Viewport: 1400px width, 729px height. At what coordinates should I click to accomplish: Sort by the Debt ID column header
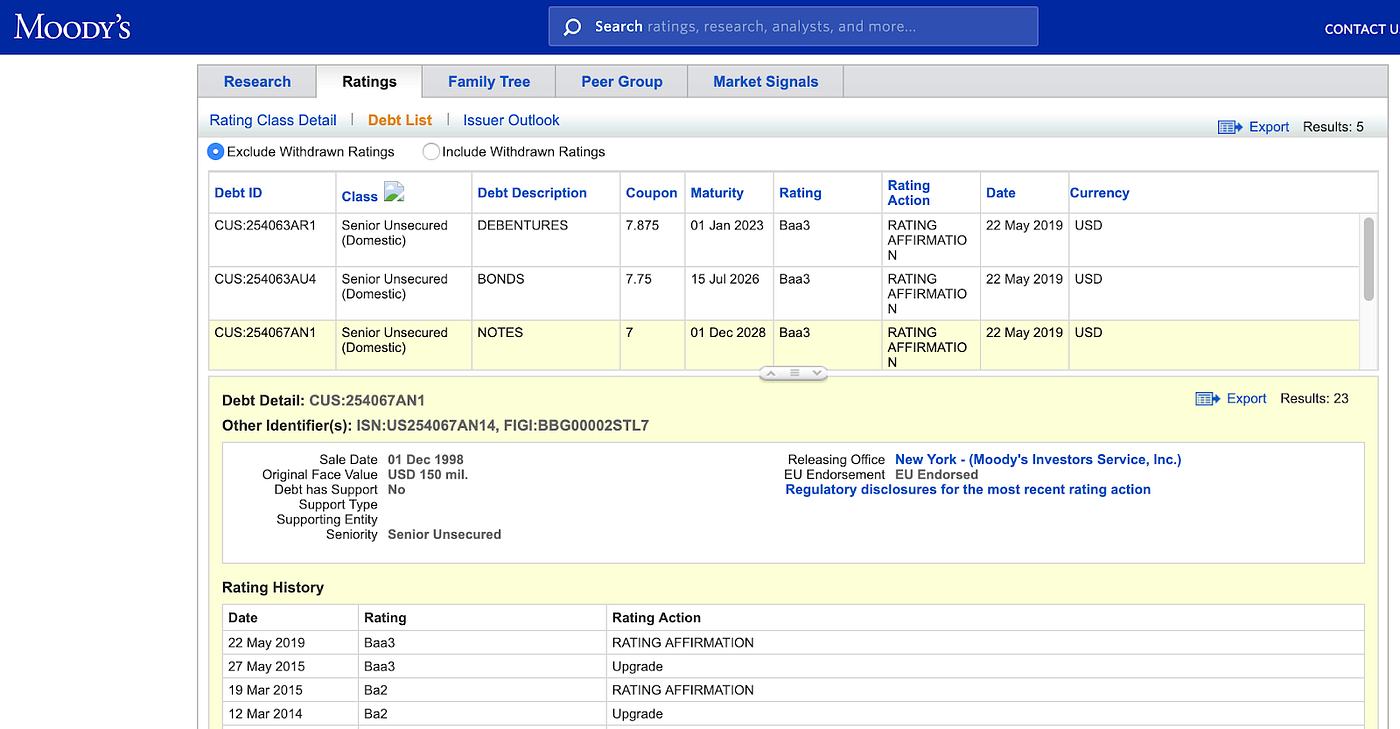238,193
